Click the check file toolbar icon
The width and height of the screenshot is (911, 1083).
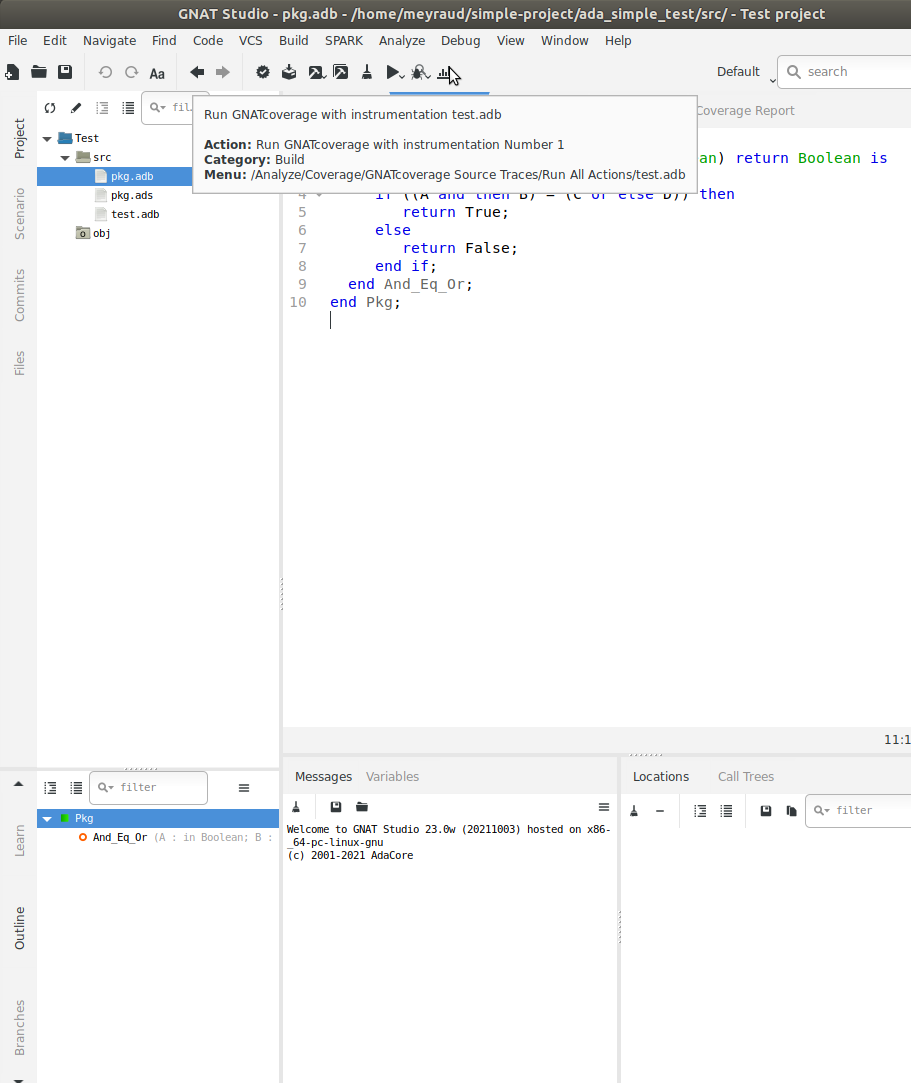pyautogui.click(x=262, y=72)
